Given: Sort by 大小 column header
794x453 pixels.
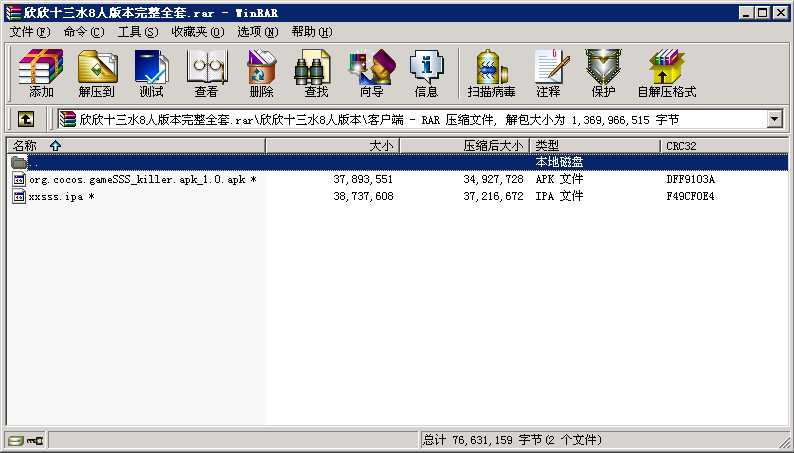Looking at the screenshot, I should [x=333, y=146].
